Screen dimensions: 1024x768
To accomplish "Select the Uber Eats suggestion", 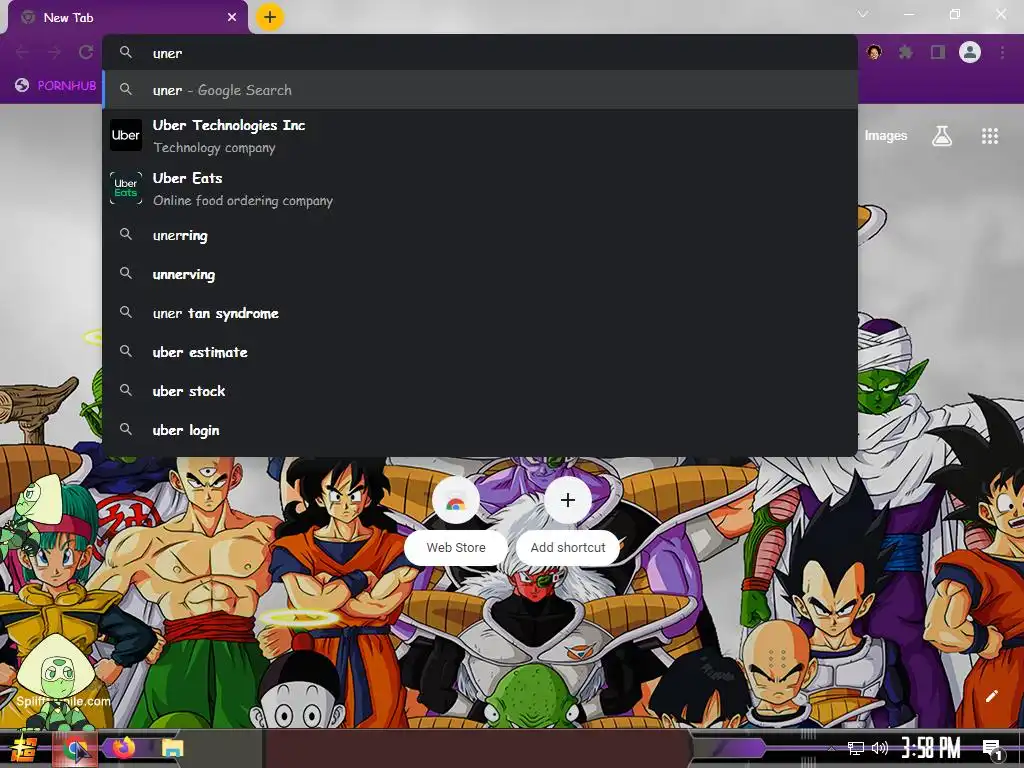I will [x=480, y=189].
